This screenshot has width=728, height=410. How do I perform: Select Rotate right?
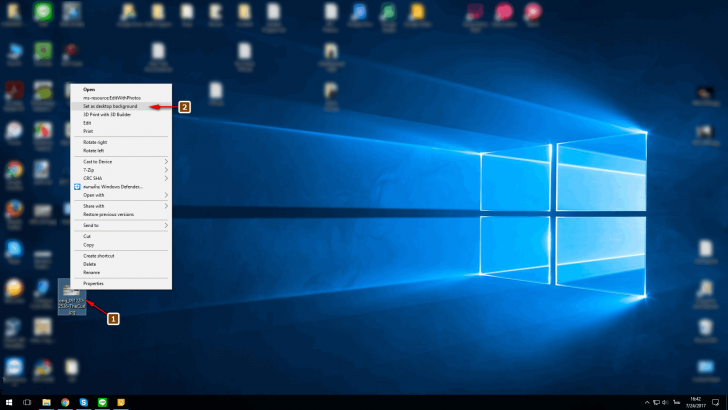tap(121, 142)
